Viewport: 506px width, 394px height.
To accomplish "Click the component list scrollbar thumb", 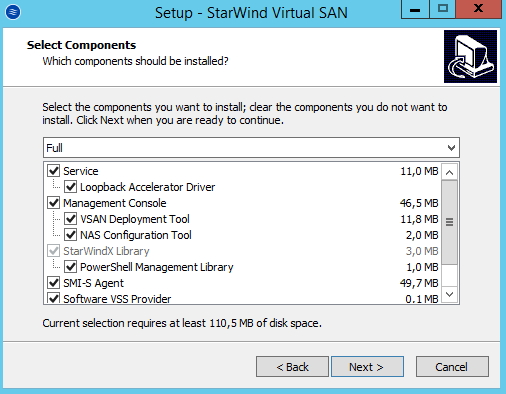I will pyautogui.click(x=449, y=222).
